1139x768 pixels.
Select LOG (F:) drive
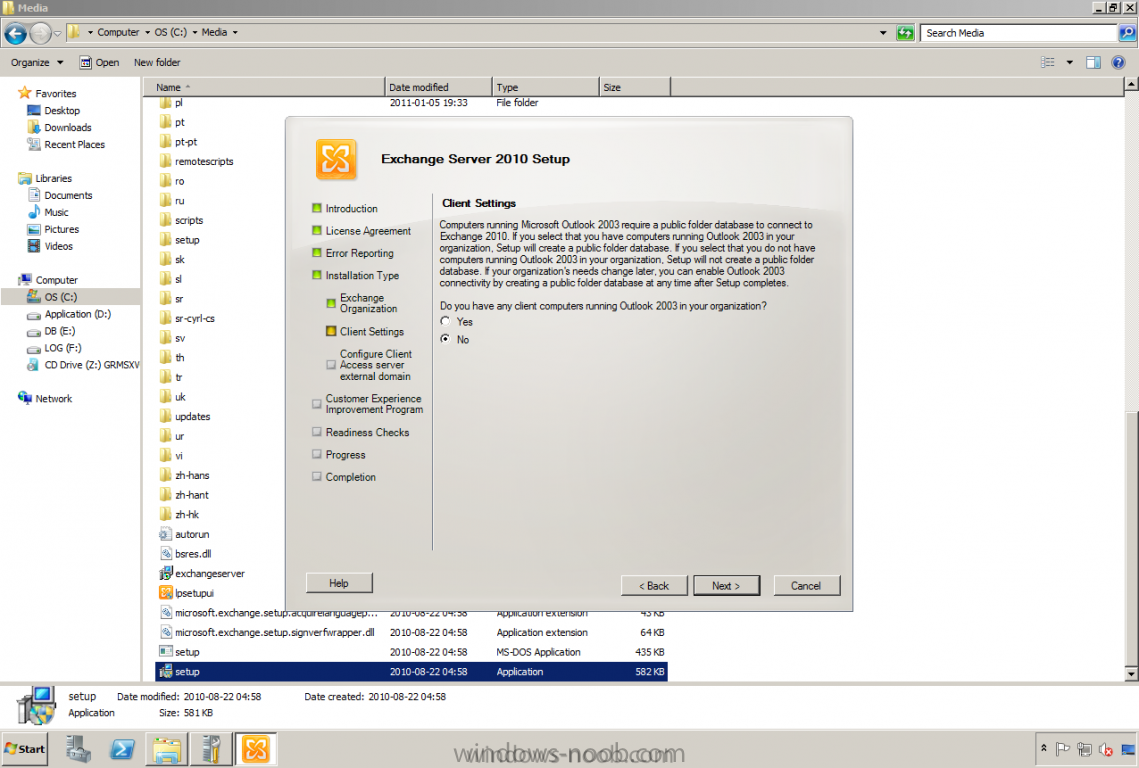pos(63,348)
